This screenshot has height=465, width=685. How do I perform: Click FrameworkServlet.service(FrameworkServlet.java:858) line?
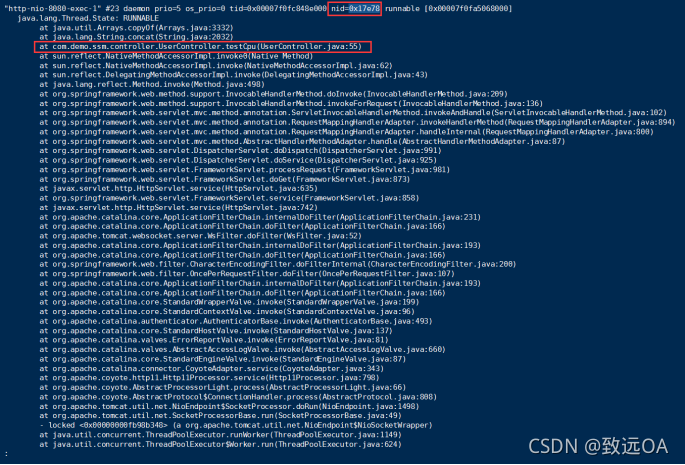click(x=229, y=198)
